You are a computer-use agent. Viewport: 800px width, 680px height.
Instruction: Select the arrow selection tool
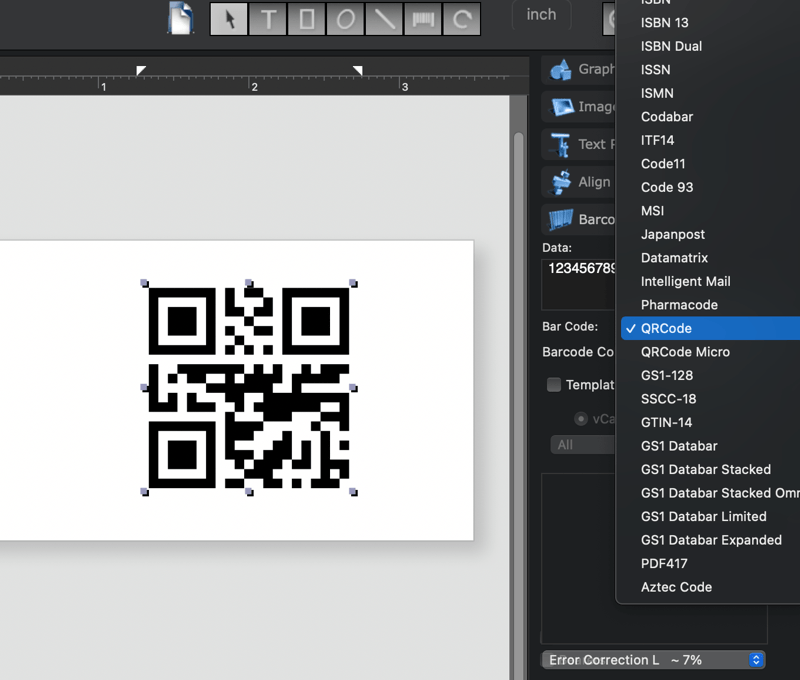point(229,15)
